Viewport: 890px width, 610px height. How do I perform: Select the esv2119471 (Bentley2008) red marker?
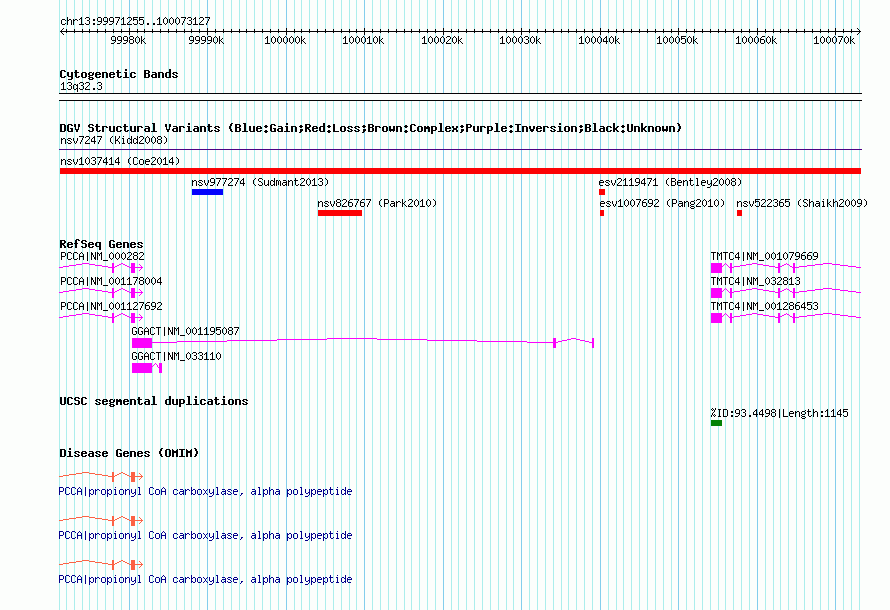[602, 192]
